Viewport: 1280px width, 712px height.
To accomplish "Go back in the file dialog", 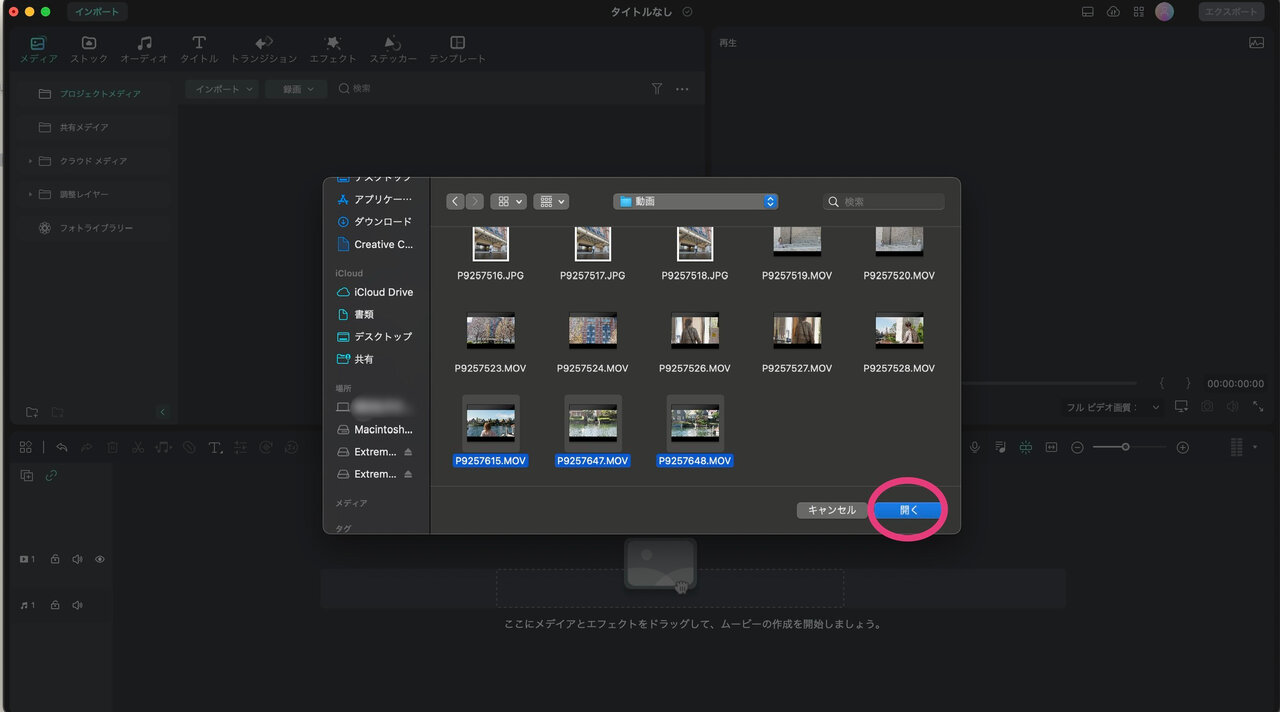I will [455, 201].
